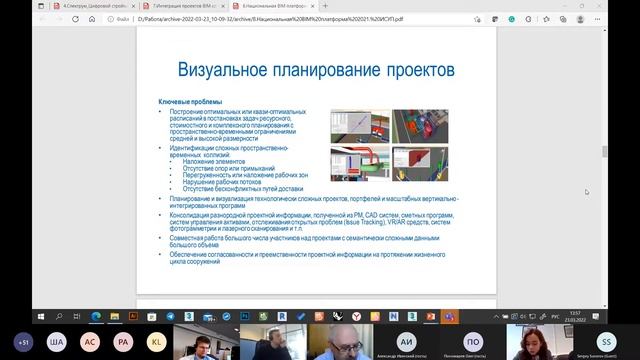Click the bottom-right slide image

(420, 164)
